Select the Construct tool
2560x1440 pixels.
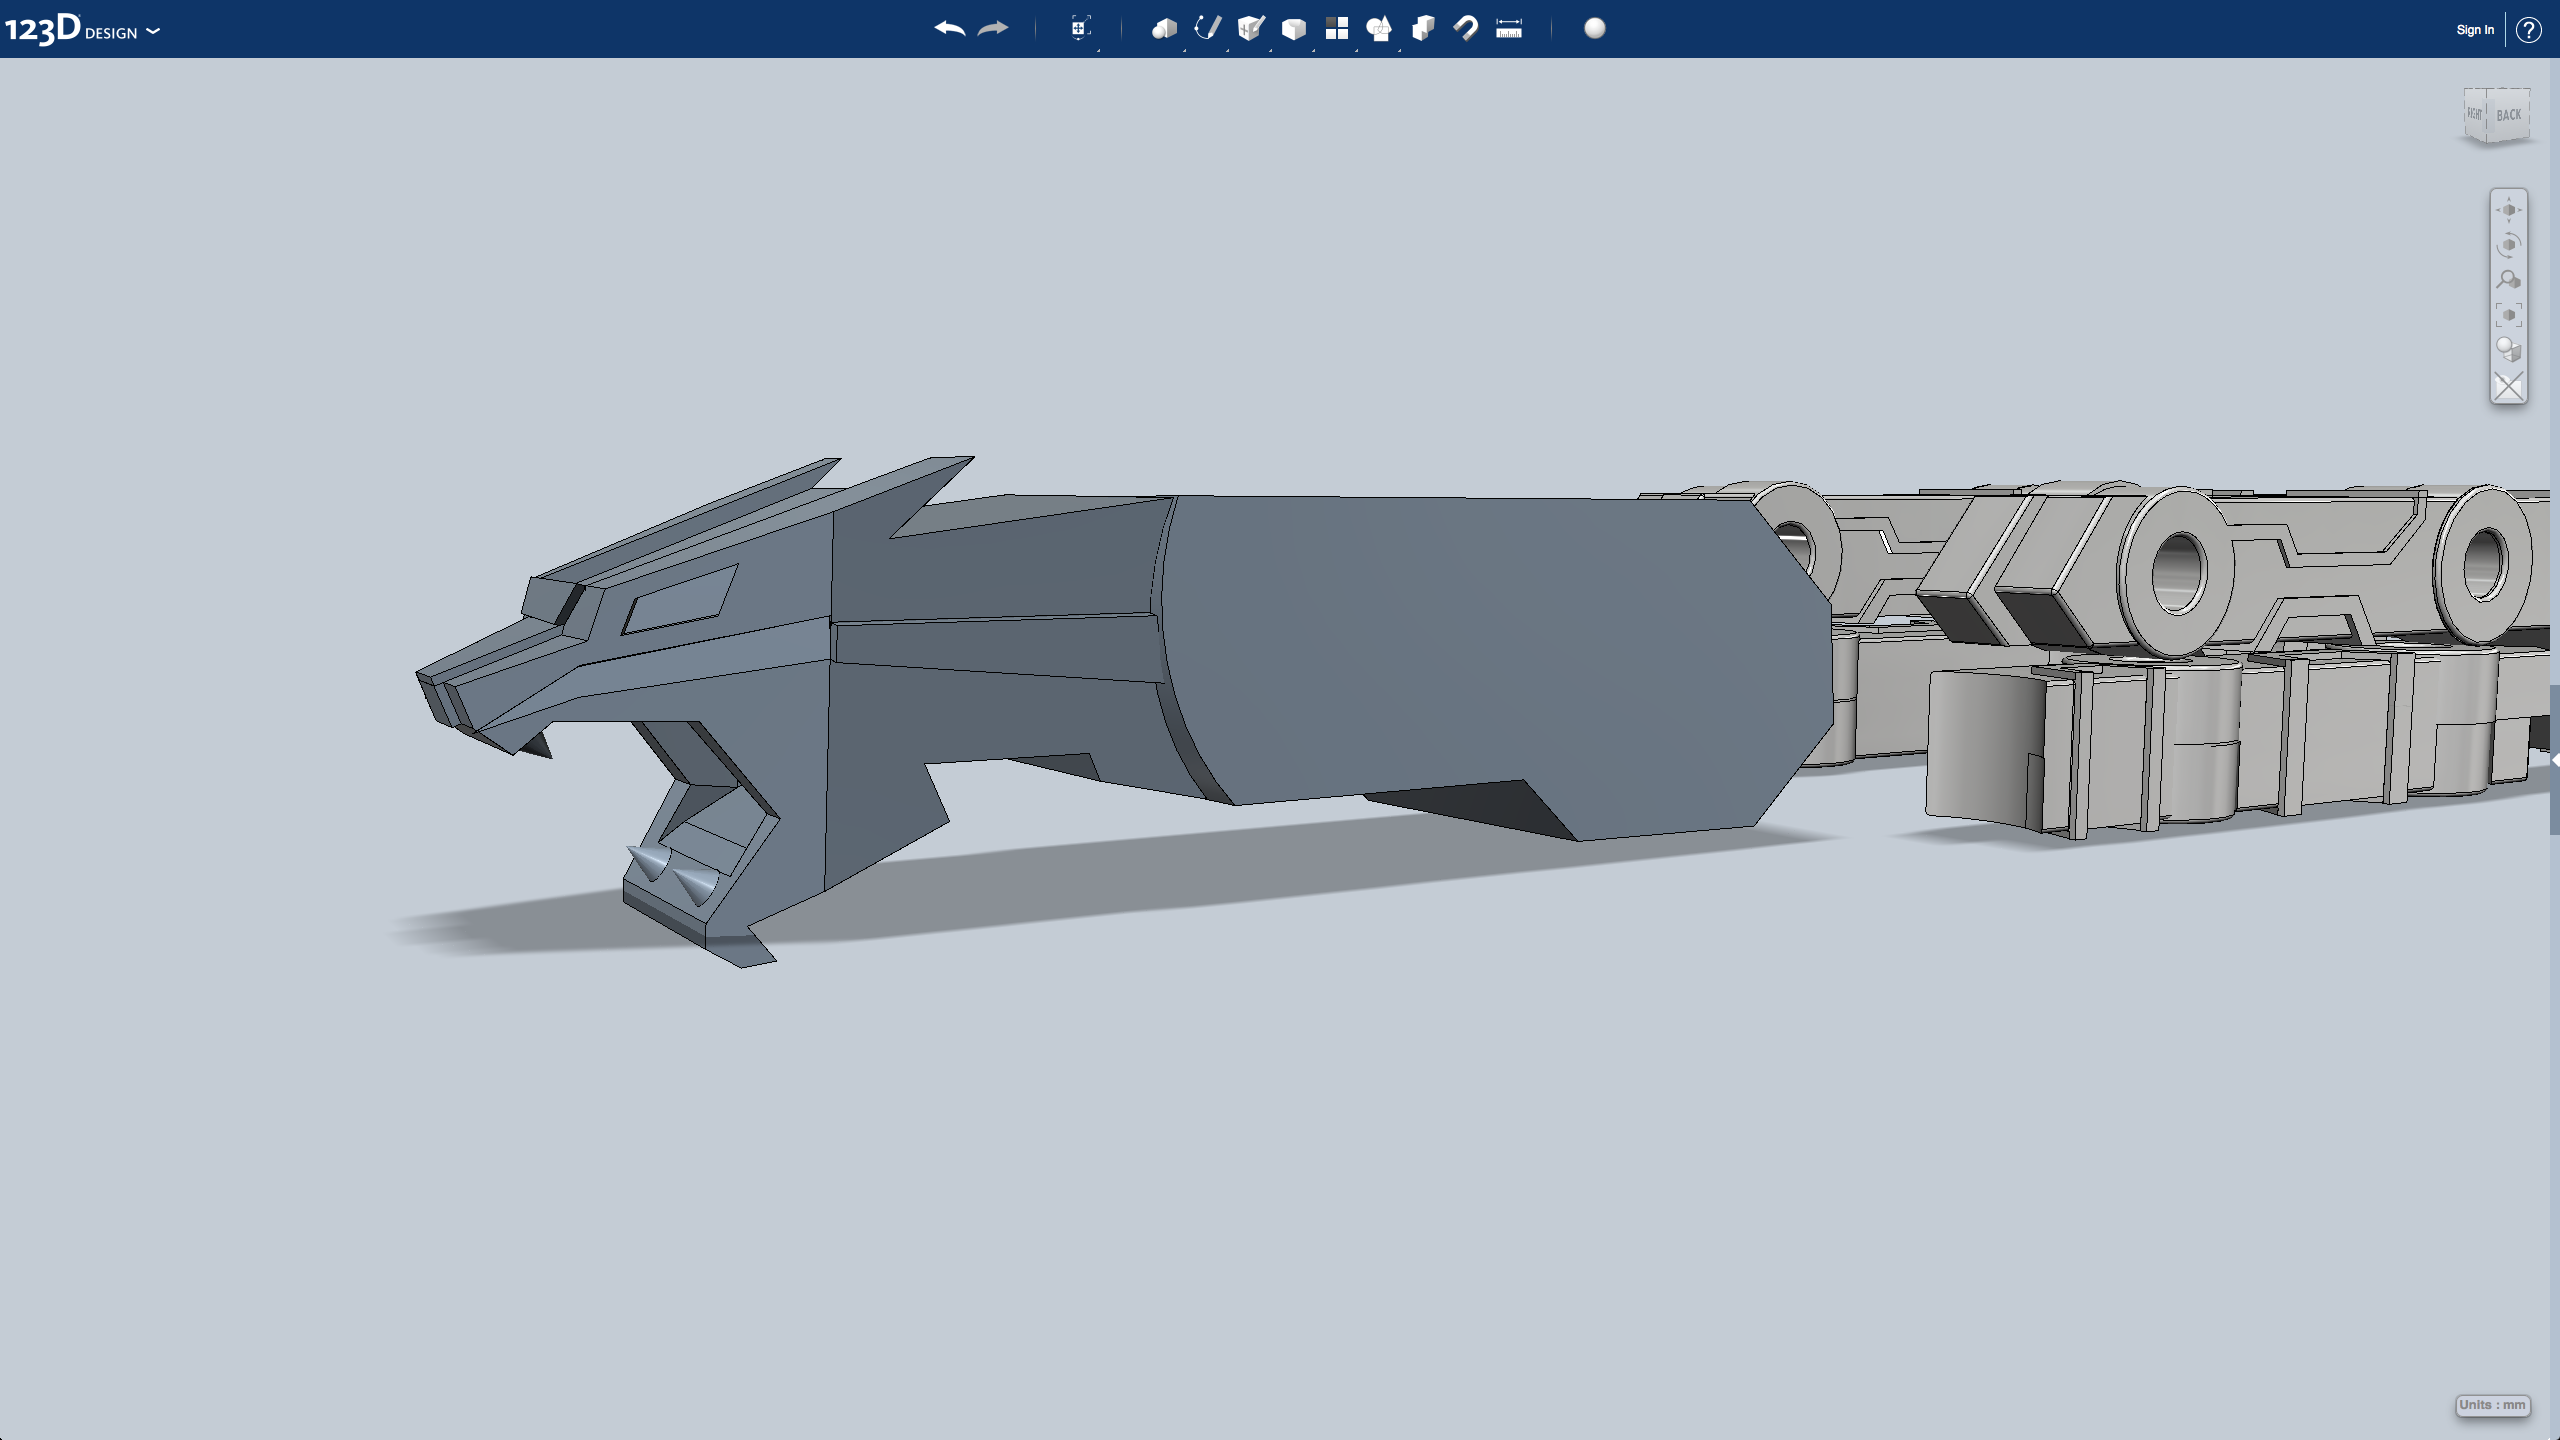[x=1250, y=29]
